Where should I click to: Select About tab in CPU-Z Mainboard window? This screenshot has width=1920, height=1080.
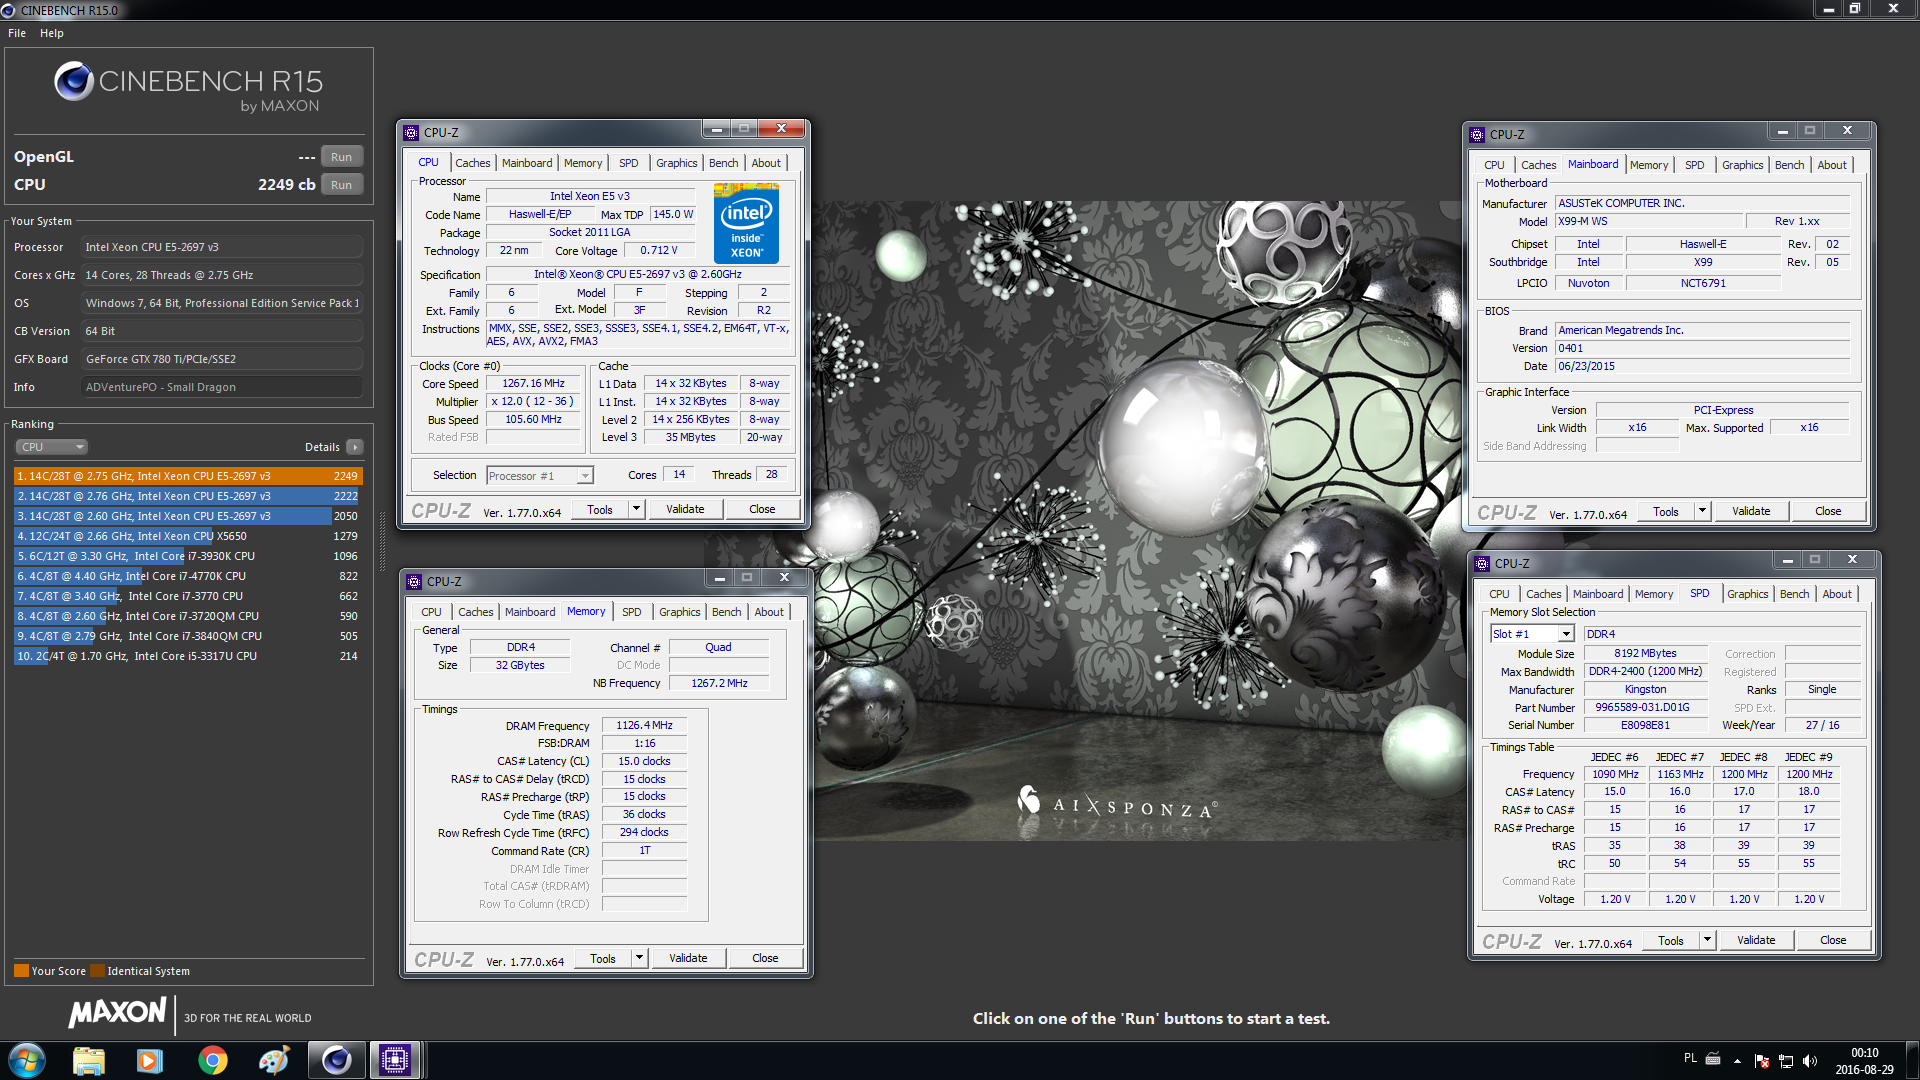[x=1832, y=165]
